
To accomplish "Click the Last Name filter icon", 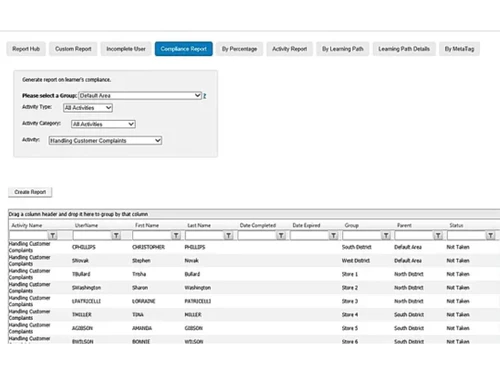I will click(228, 236).
